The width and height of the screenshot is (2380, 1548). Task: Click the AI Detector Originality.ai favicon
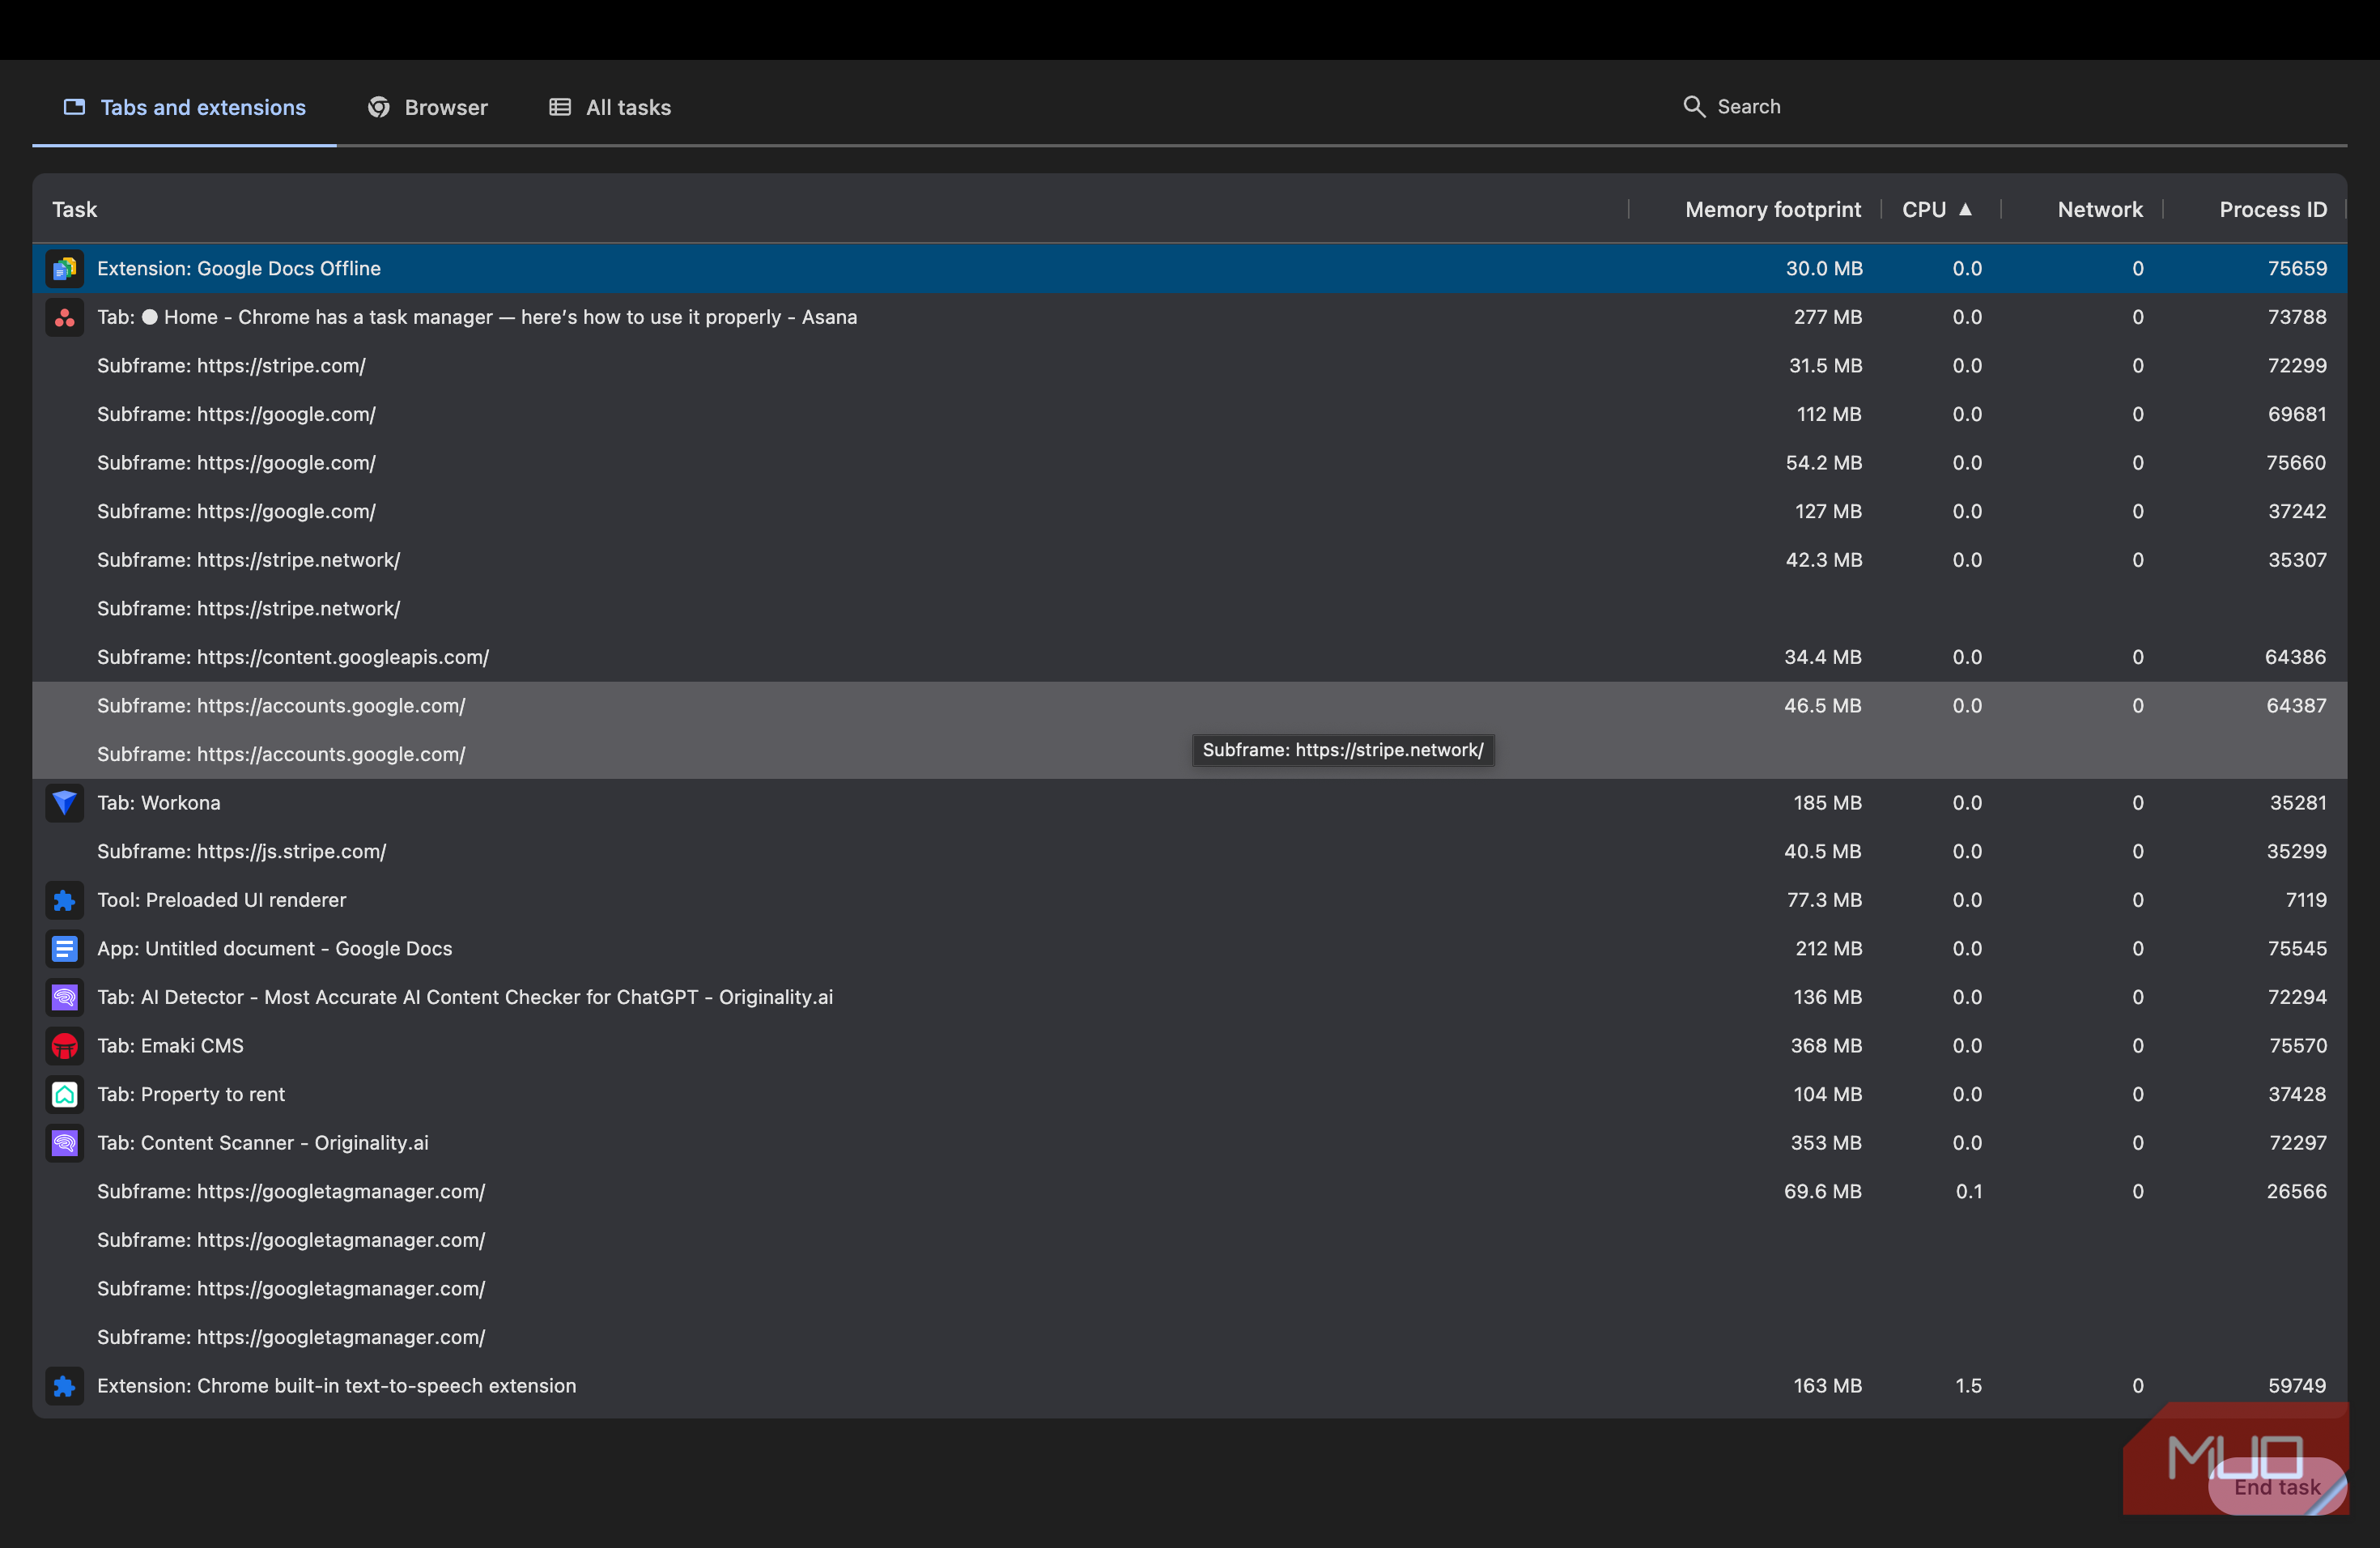[65, 998]
